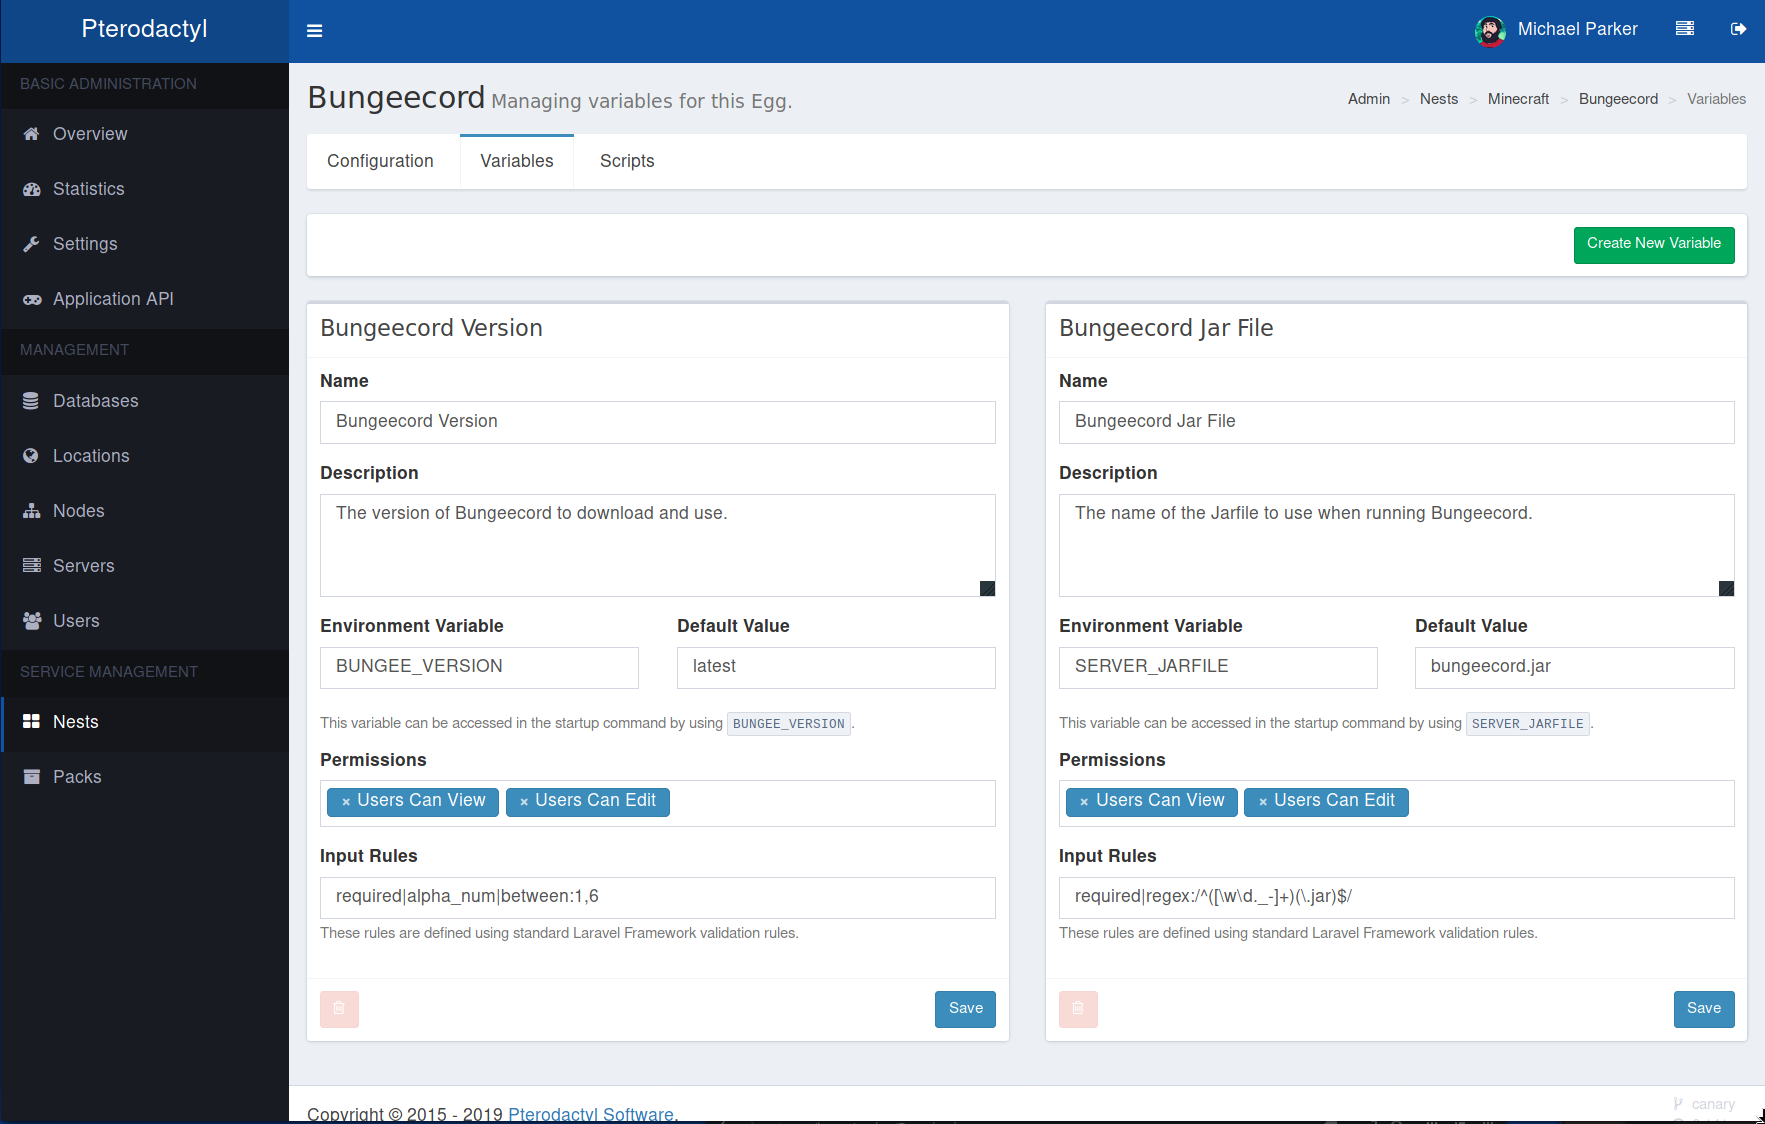Open the Configuration tab
1765x1124 pixels.
pyautogui.click(x=380, y=162)
